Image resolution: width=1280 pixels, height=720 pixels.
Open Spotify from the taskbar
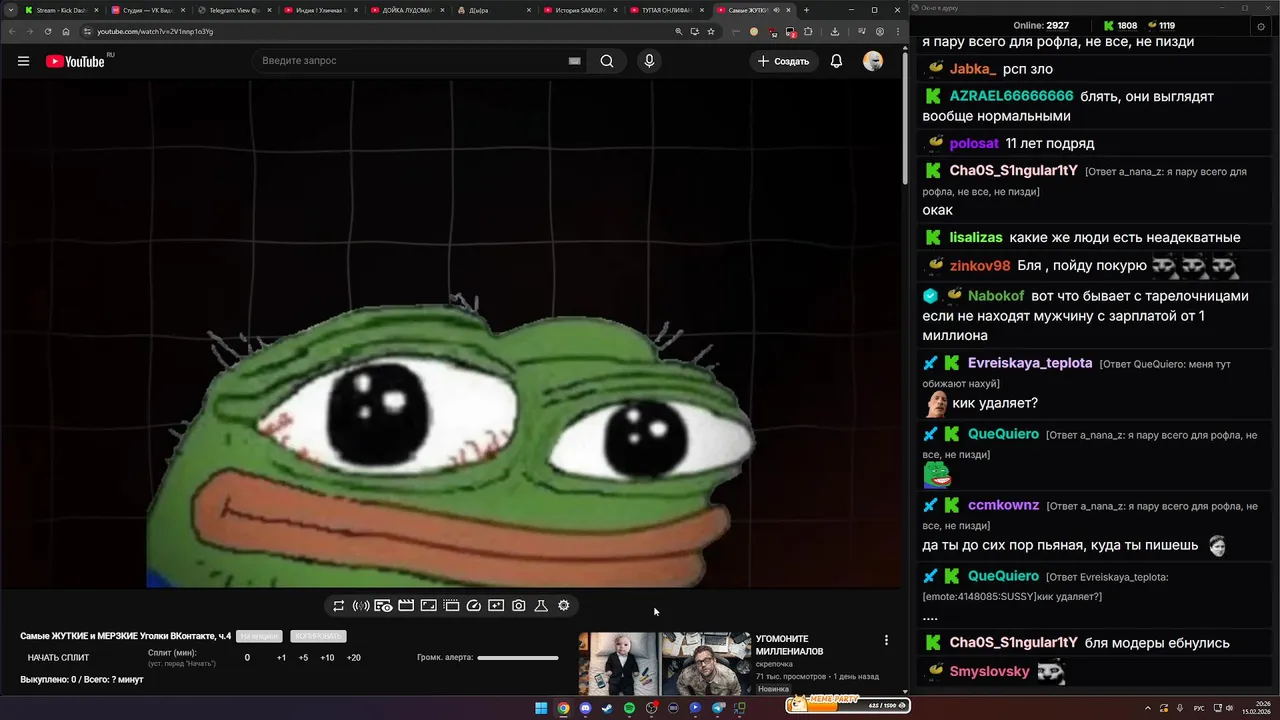pos(629,708)
